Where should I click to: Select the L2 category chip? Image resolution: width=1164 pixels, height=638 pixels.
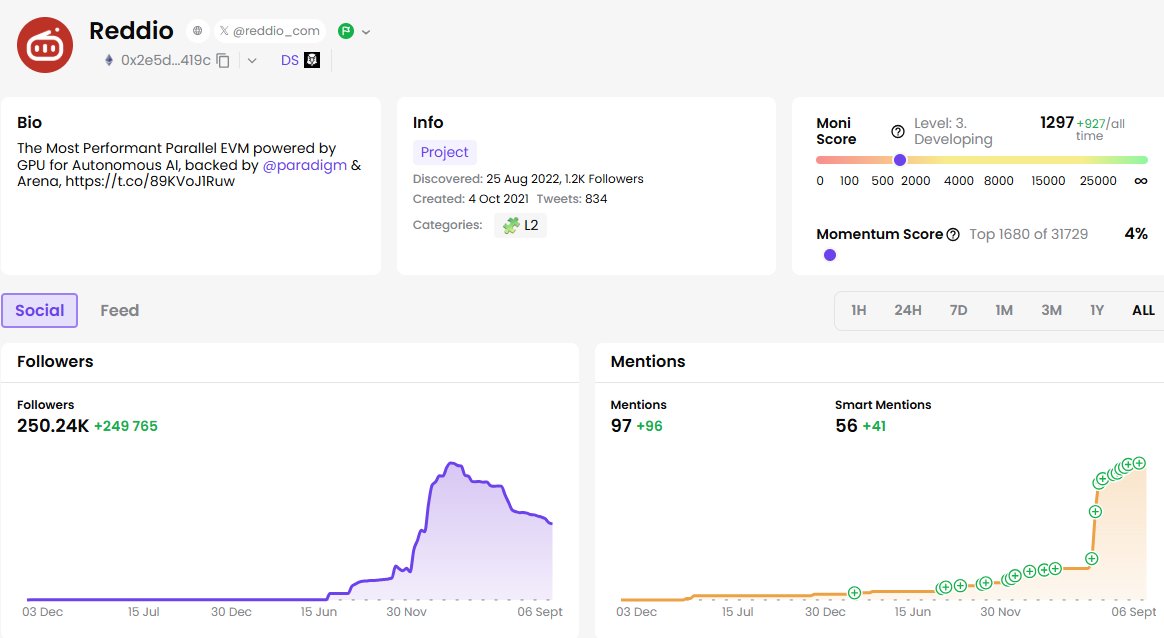tap(520, 225)
